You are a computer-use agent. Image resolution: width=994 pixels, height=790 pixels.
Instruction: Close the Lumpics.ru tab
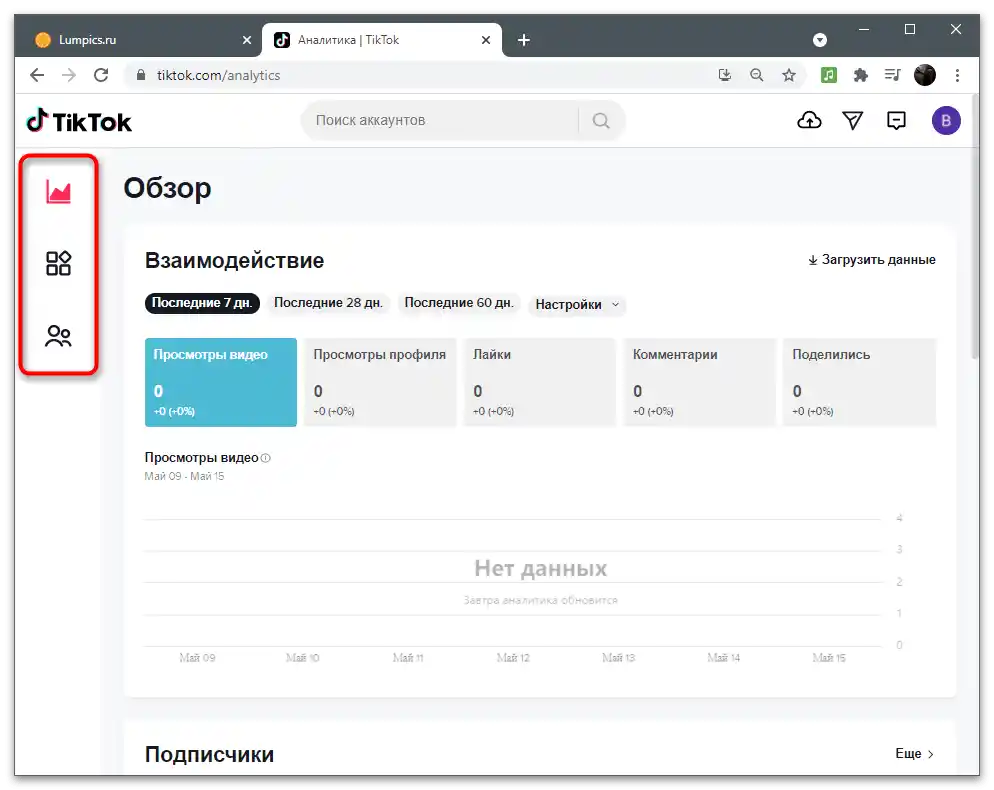click(247, 40)
